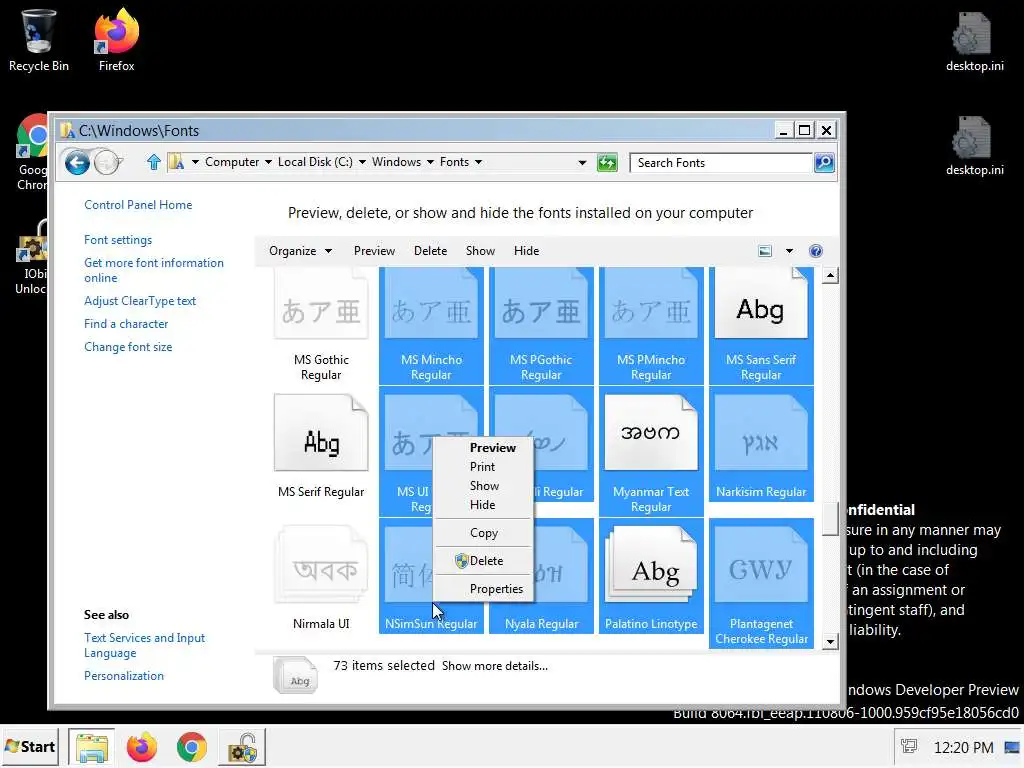Open the Start menu button
The height and width of the screenshot is (768, 1024).
[x=30, y=746]
